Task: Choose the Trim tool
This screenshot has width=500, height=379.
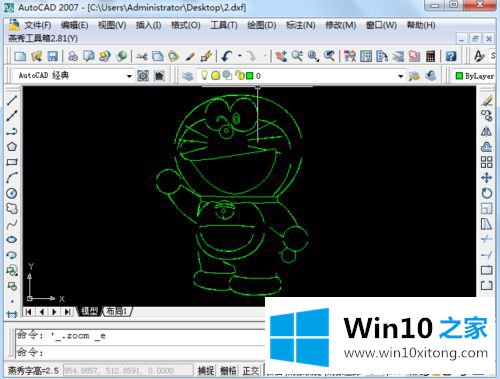Action: (487, 239)
